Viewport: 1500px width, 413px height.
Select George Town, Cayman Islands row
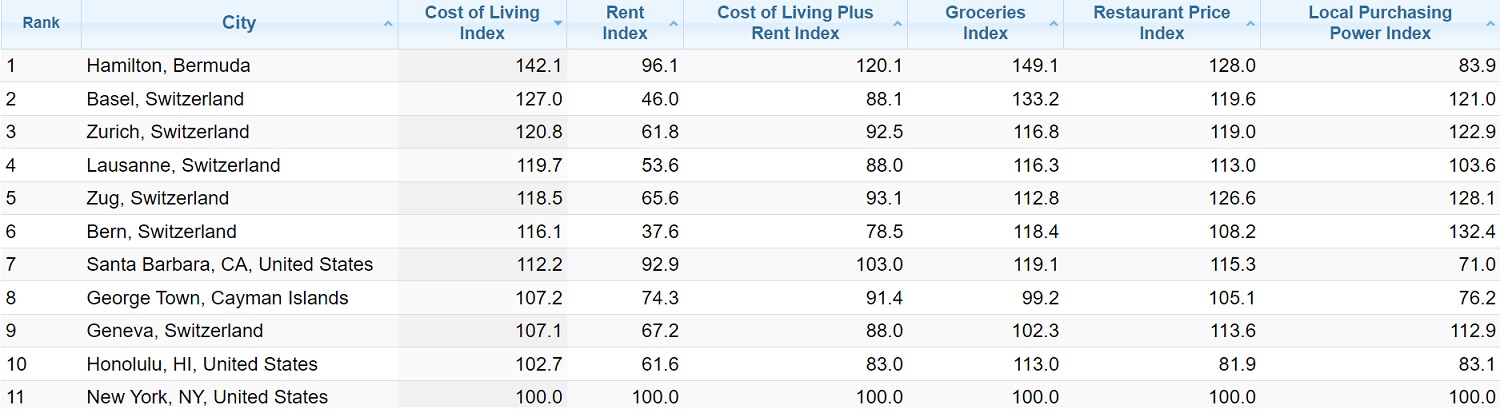[217, 298]
